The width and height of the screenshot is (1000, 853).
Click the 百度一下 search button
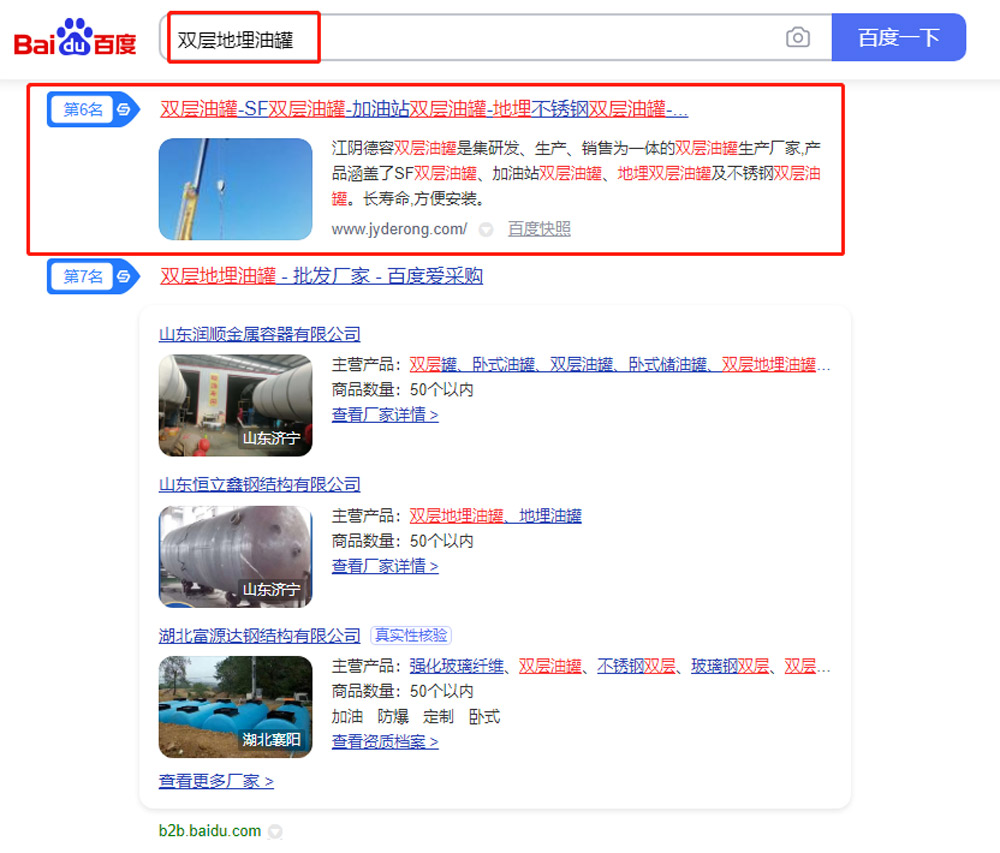pyautogui.click(x=898, y=38)
